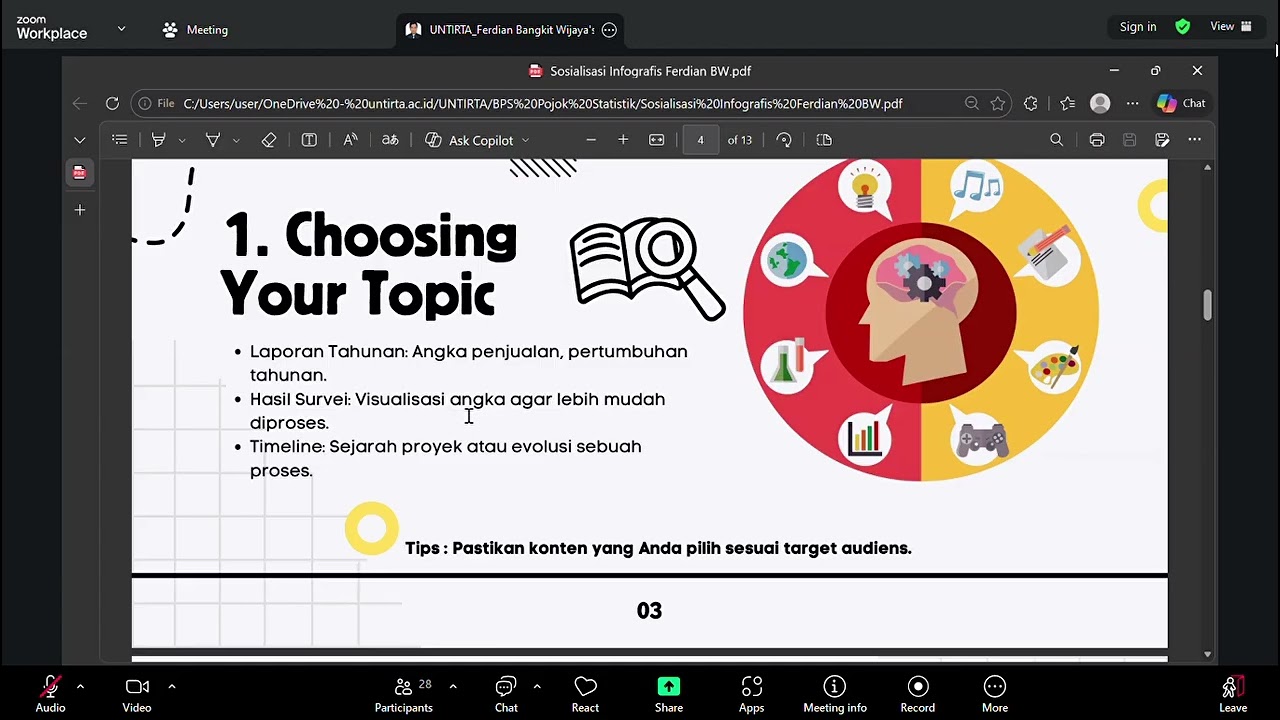This screenshot has width=1280, height=720.
Task: Select the PDF sidebar tab icon
Action: point(80,173)
